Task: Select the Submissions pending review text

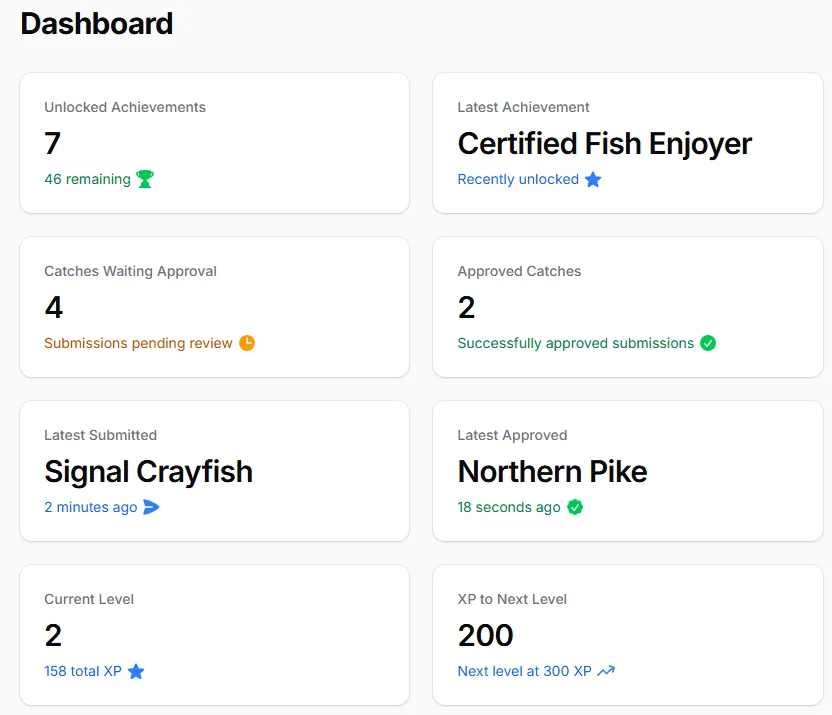Action: click(138, 343)
